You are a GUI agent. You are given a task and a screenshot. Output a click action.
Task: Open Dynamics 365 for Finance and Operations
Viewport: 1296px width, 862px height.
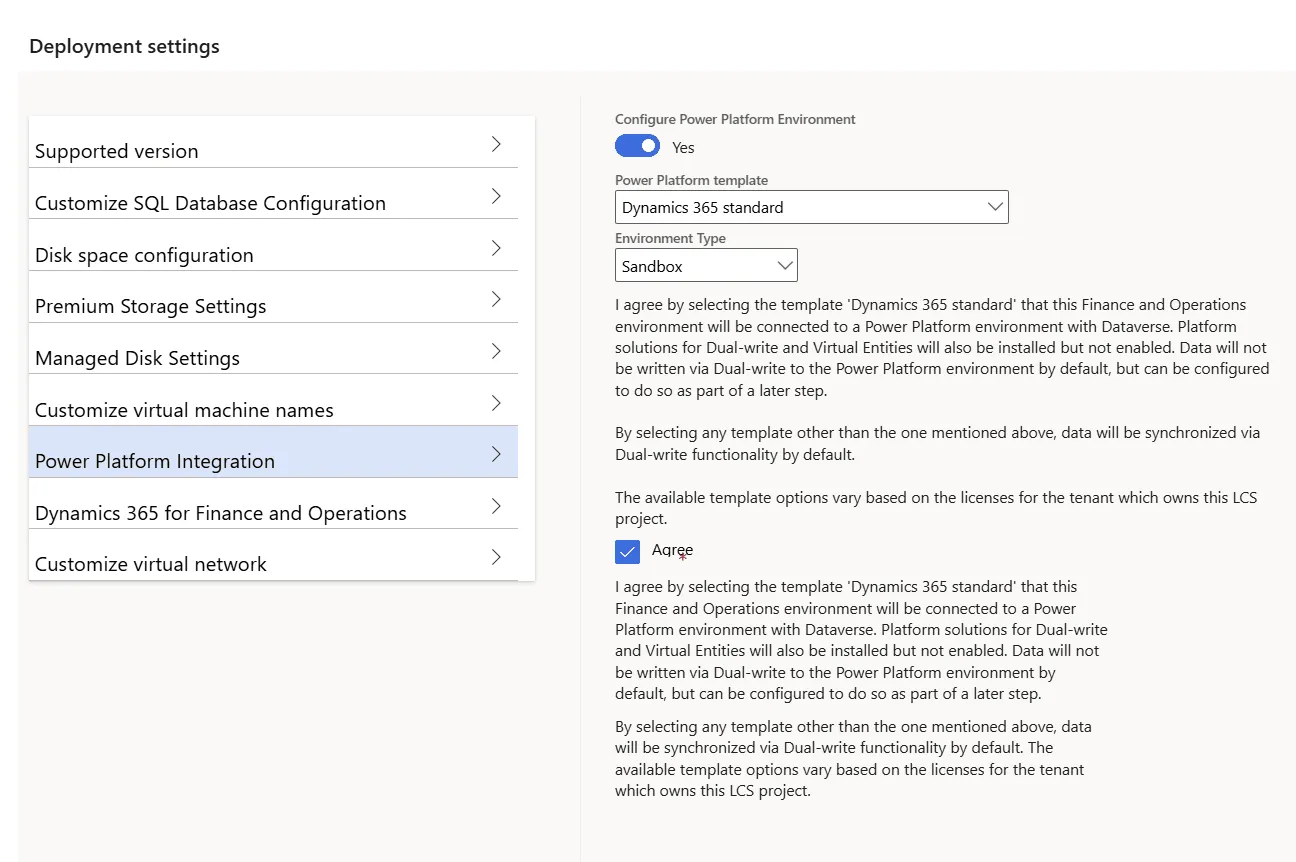(273, 504)
